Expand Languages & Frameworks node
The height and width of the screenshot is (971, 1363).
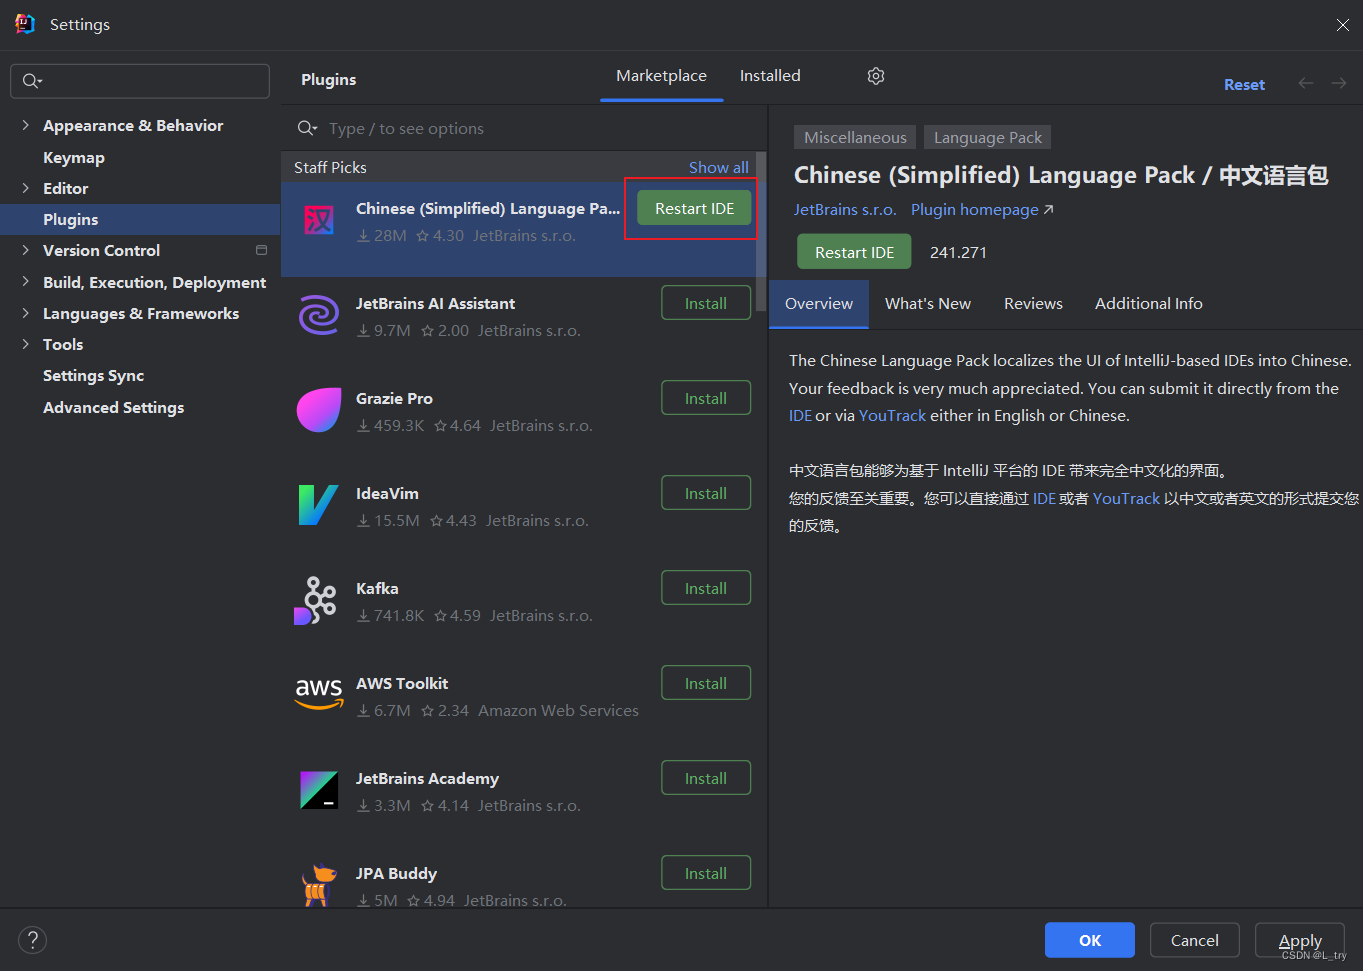pyautogui.click(x=25, y=313)
